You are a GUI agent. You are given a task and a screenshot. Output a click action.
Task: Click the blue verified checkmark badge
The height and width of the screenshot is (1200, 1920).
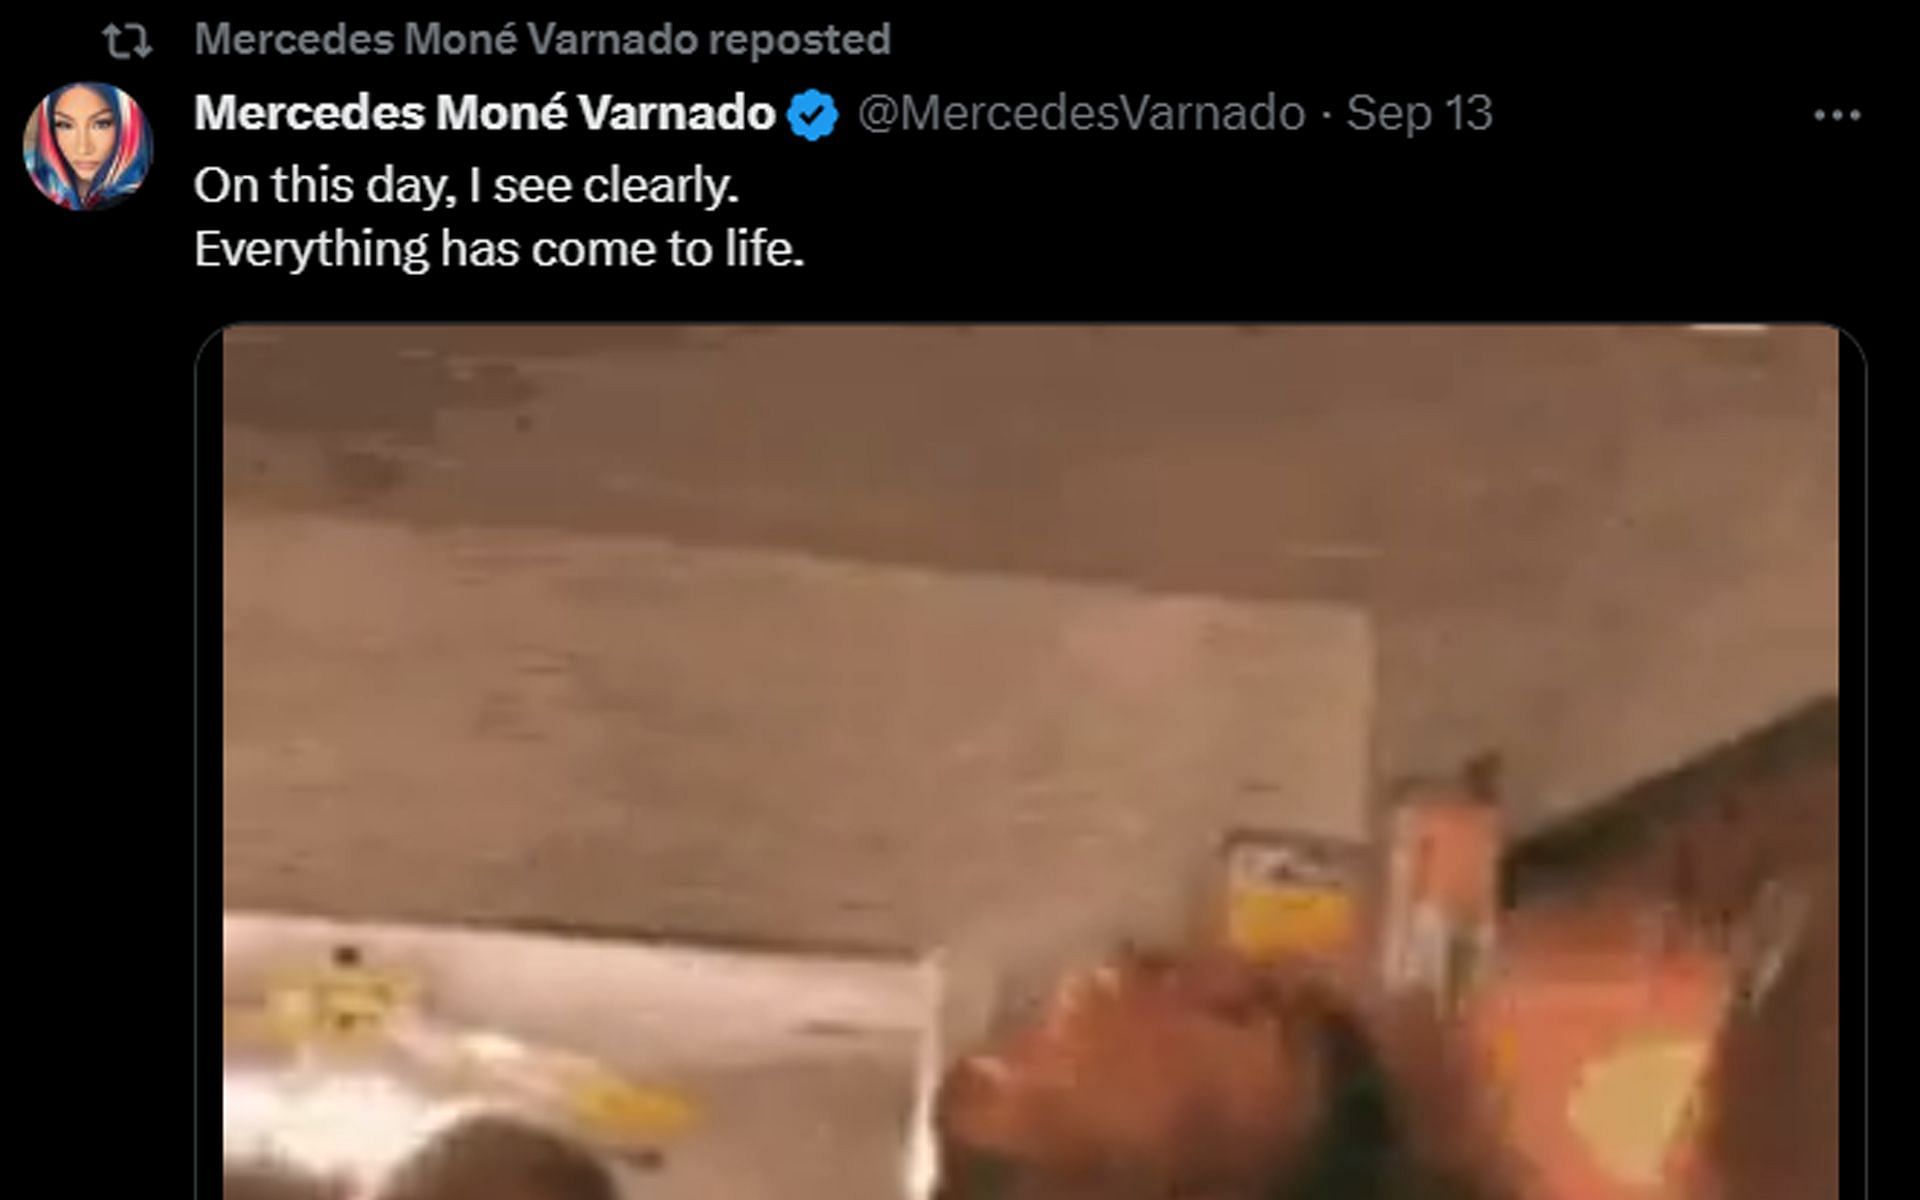[813, 114]
